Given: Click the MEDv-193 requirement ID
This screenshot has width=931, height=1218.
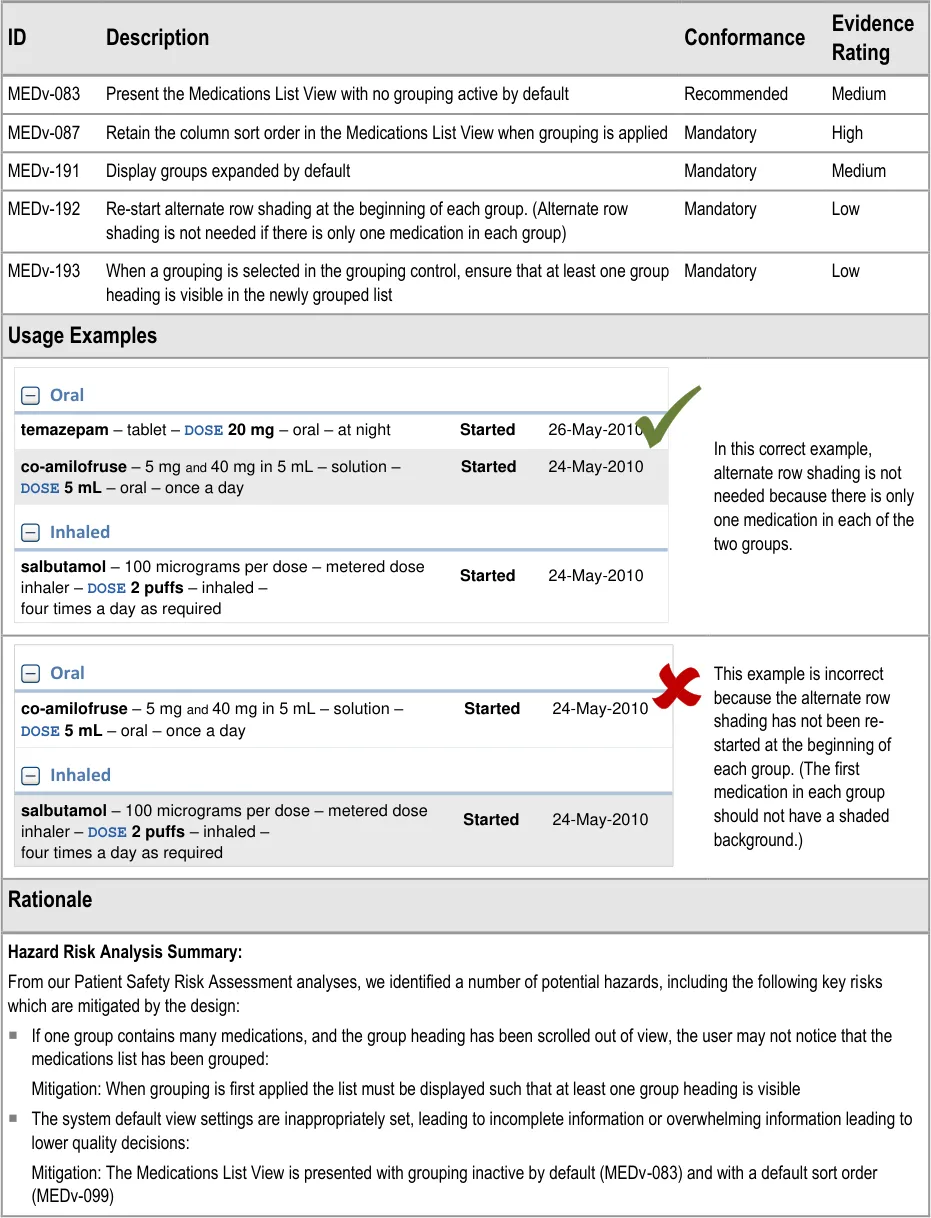Looking at the screenshot, I should pyautogui.click(x=44, y=271).
